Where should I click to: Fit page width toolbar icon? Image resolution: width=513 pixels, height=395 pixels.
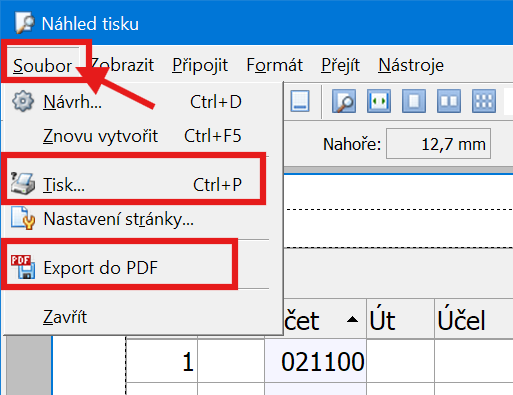pos(379,101)
